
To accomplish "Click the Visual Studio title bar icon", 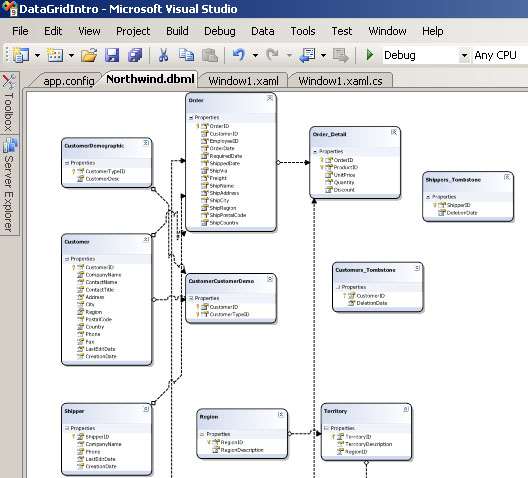I will pyautogui.click(x=9, y=8).
